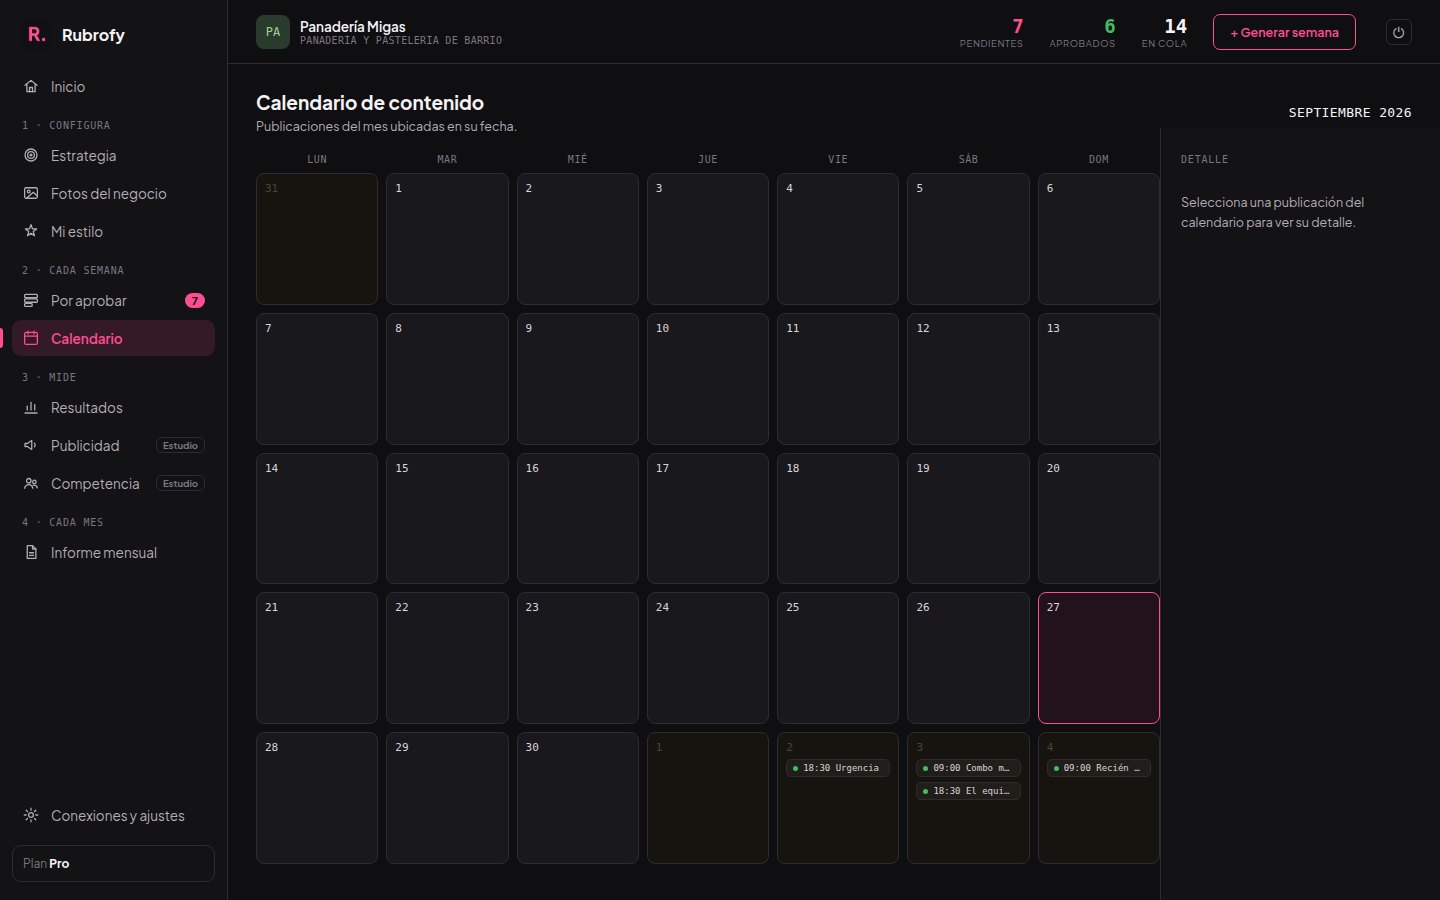The height and width of the screenshot is (900, 1440).
Task: Open the 09:00 Recién publication
Action: [x=1098, y=768]
